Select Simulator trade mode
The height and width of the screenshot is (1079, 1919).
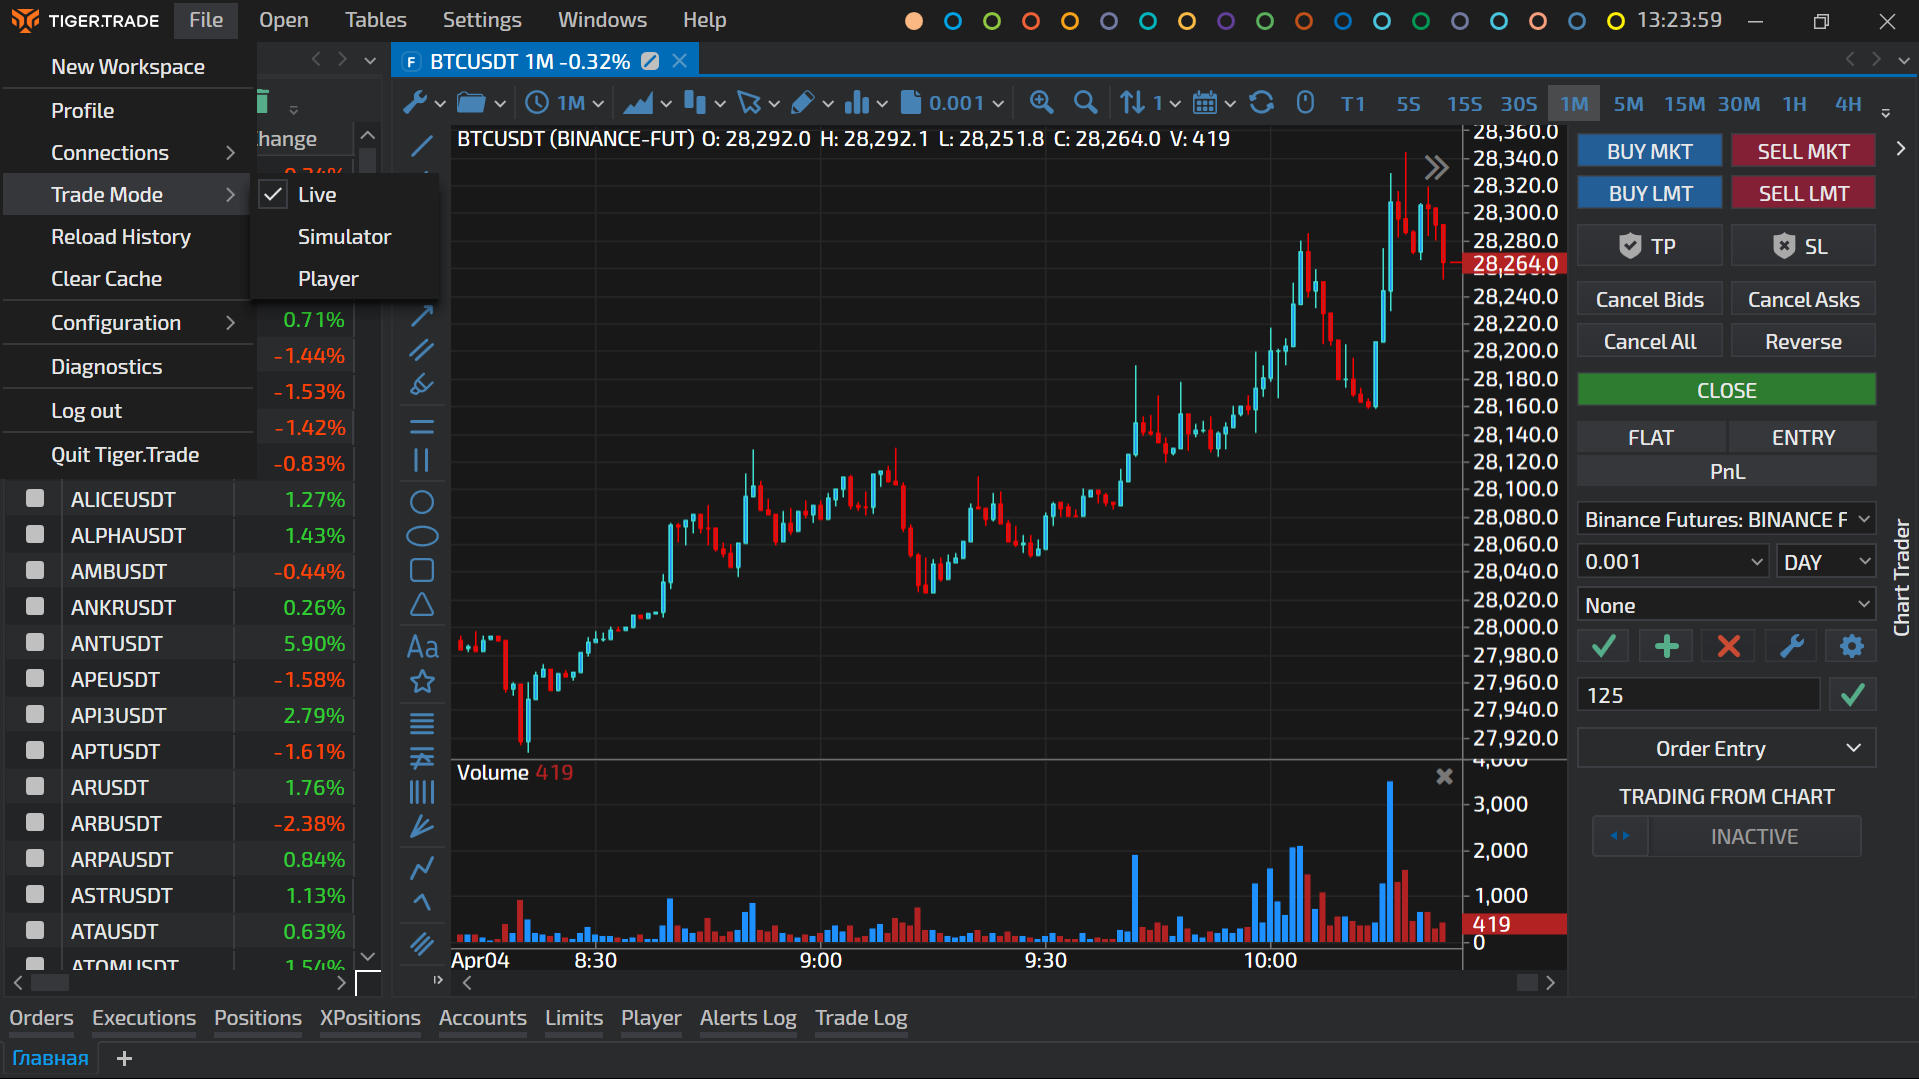[x=344, y=237]
